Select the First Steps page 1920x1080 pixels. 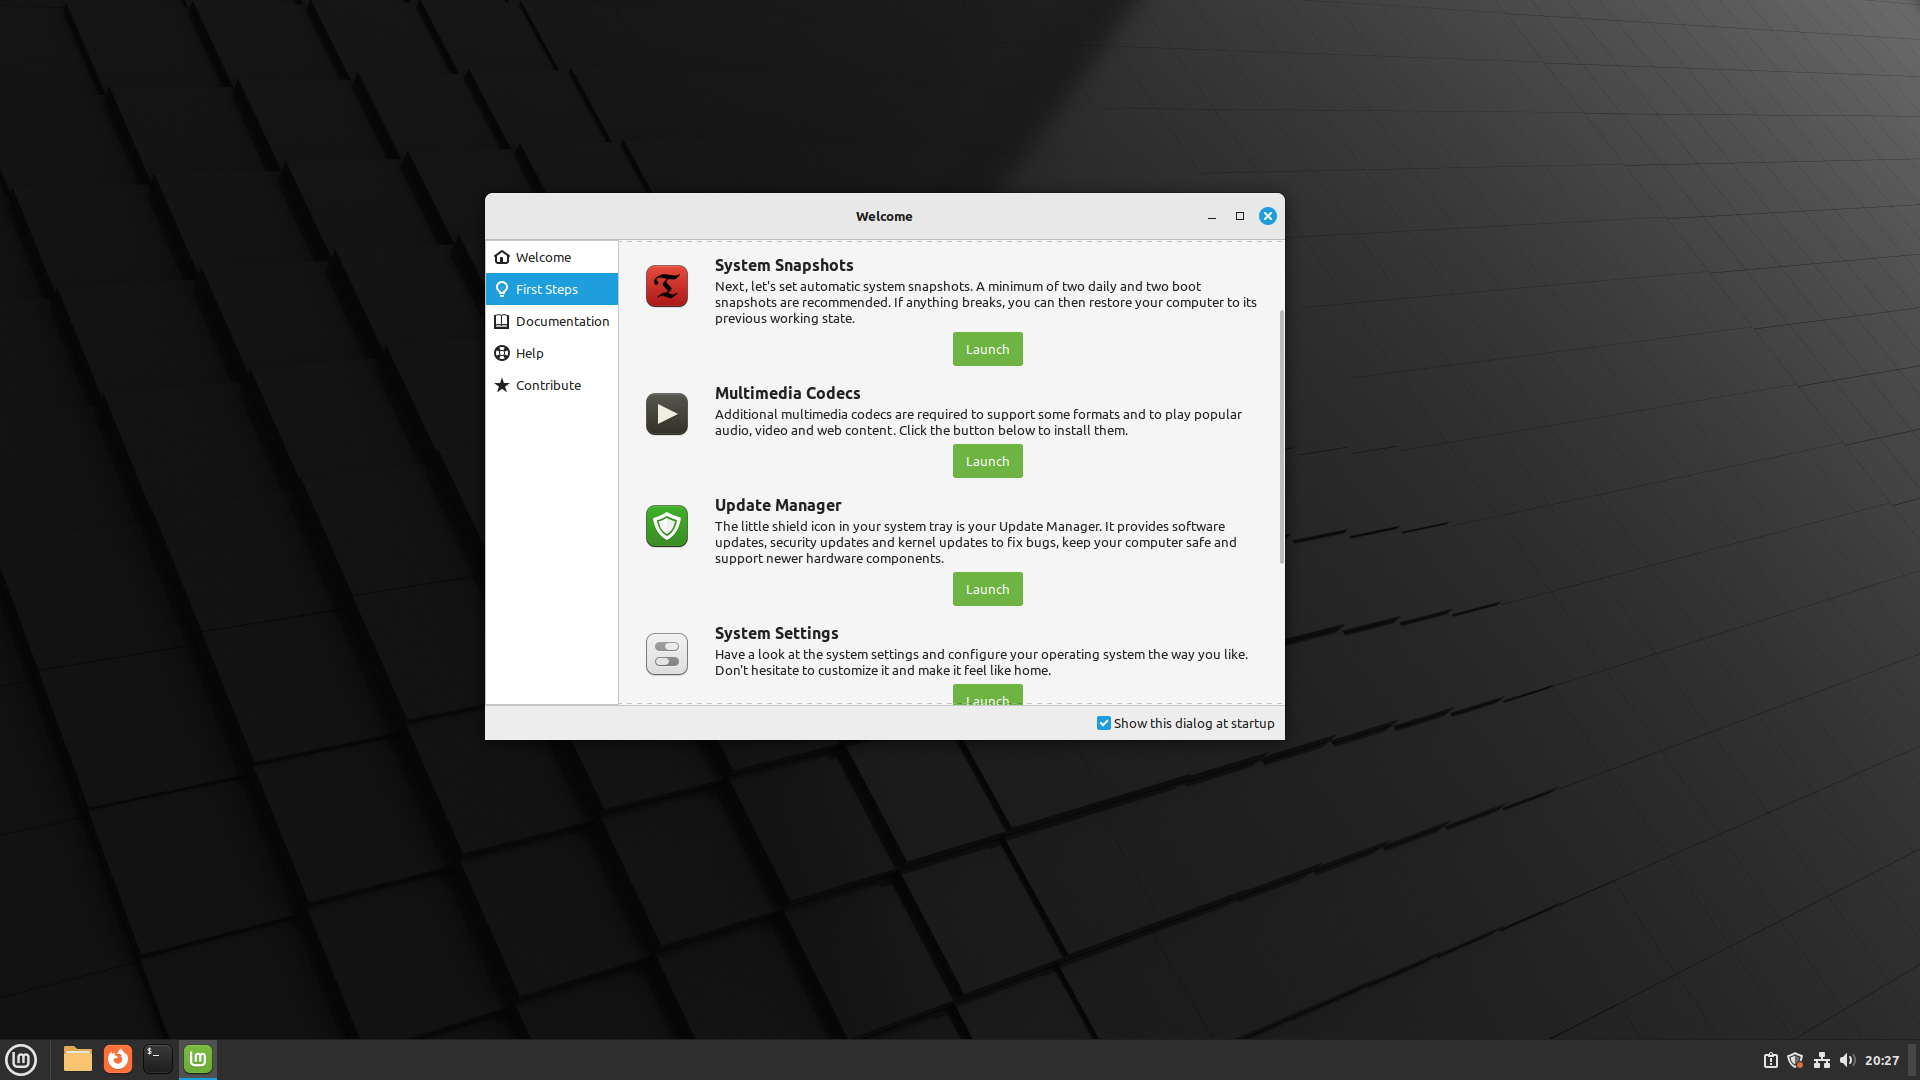click(x=552, y=289)
